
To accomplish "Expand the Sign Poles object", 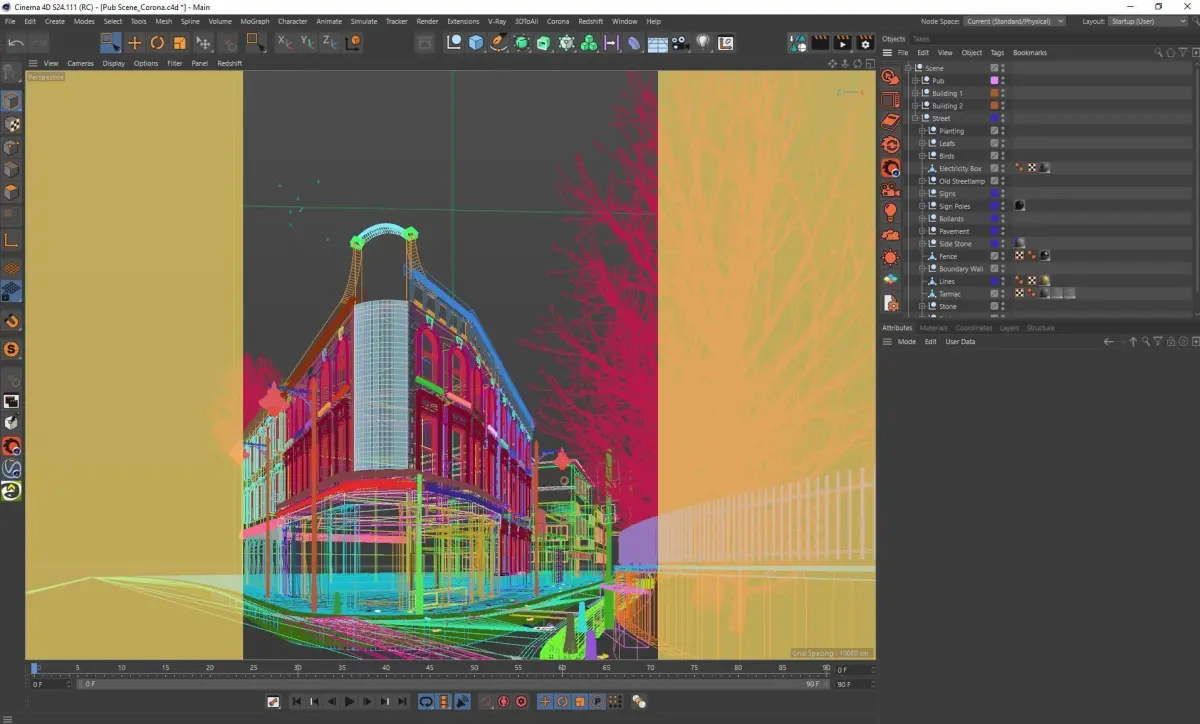I will [922, 206].
